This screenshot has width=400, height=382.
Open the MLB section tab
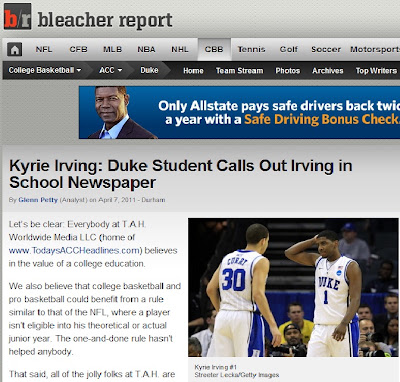pos(112,49)
